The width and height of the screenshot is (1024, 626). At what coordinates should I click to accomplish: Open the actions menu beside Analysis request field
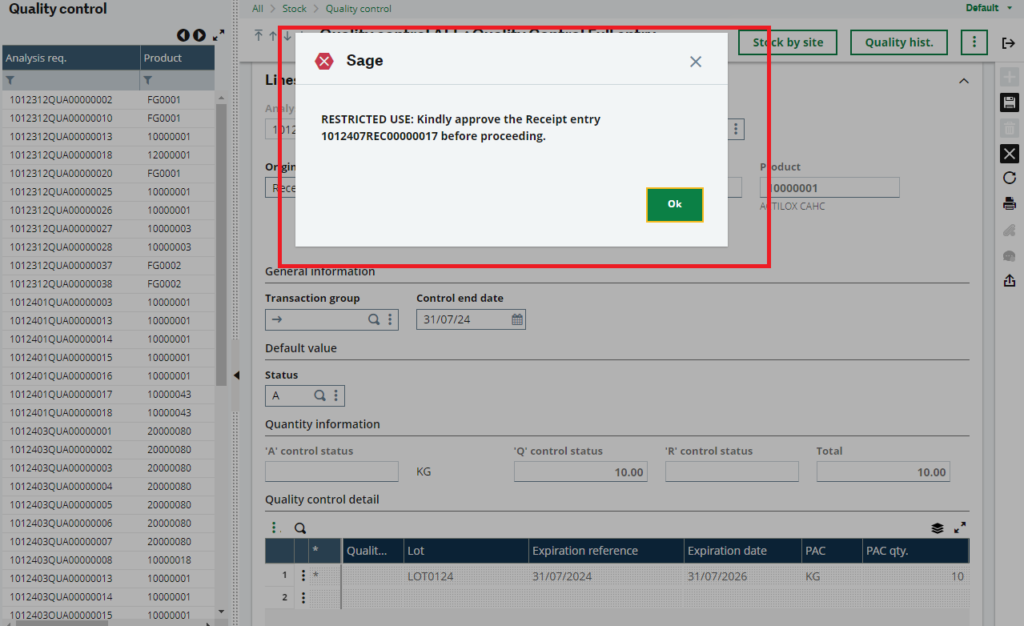click(735, 129)
